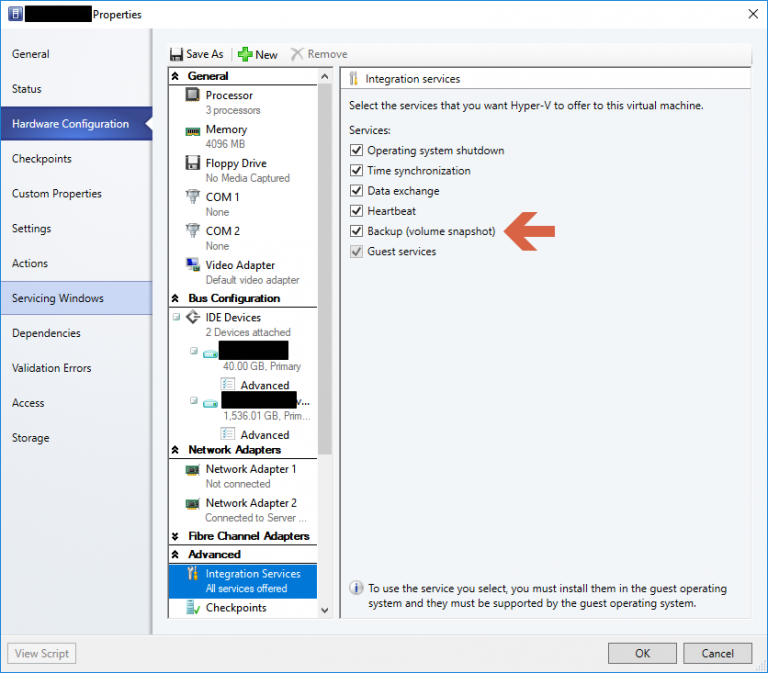Image resolution: width=768 pixels, height=673 pixels.
Task: Close the Properties dialog
Action: [x=753, y=14]
